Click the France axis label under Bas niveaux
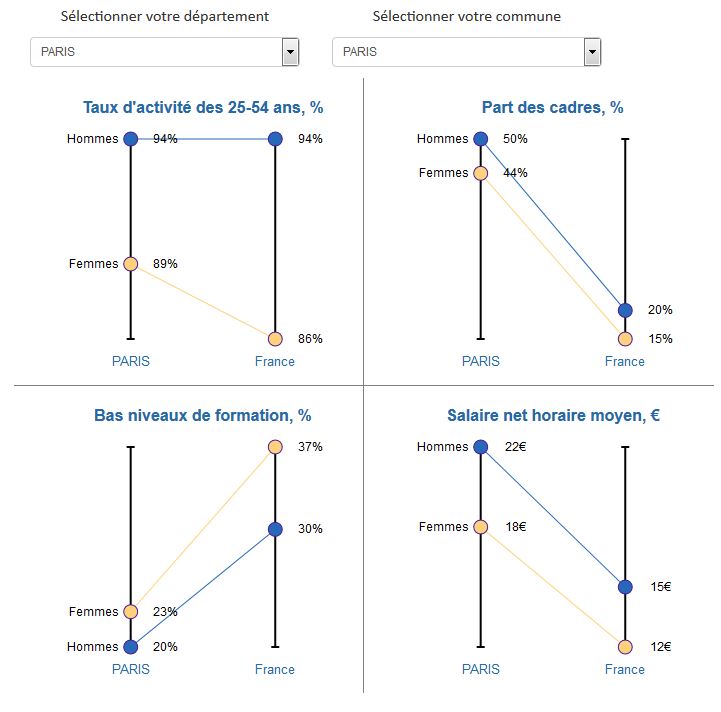Screen dimensions: 721x712 click(275, 670)
